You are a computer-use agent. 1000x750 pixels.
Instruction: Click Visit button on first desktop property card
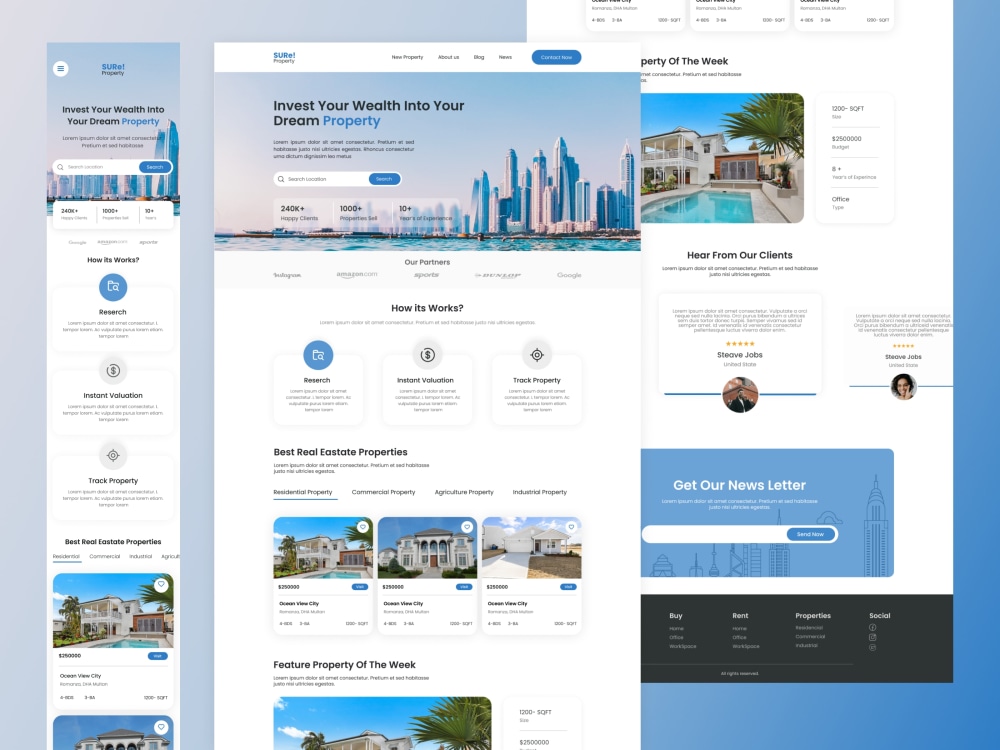(360, 587)
